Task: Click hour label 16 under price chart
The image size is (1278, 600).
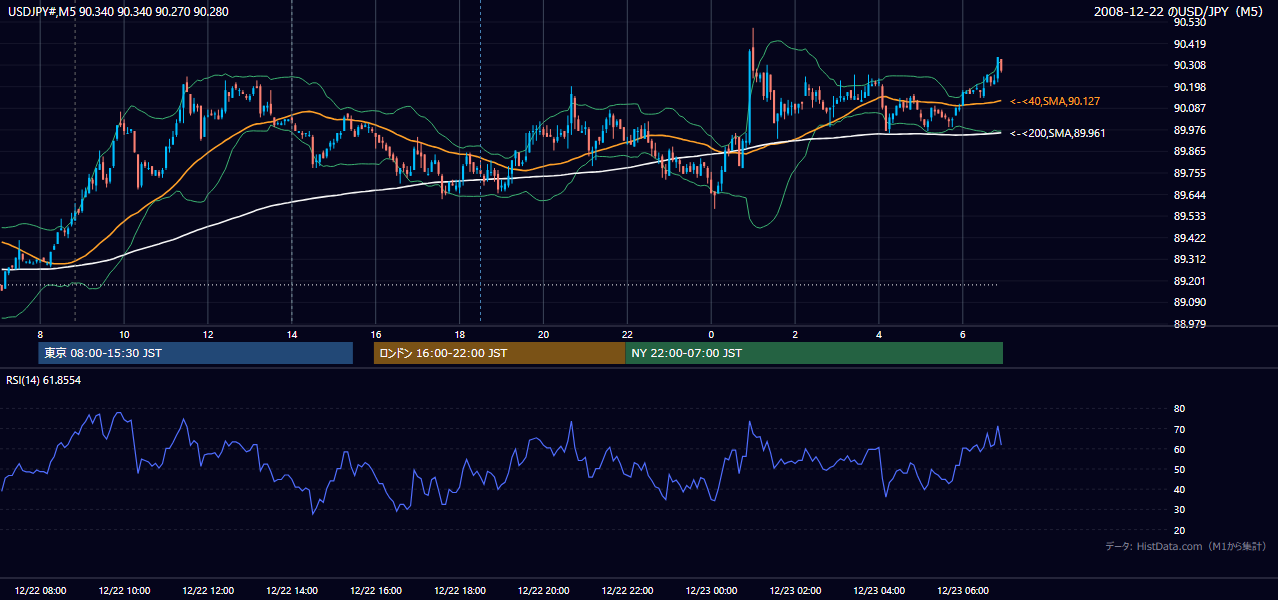Action: pos(375,334)
